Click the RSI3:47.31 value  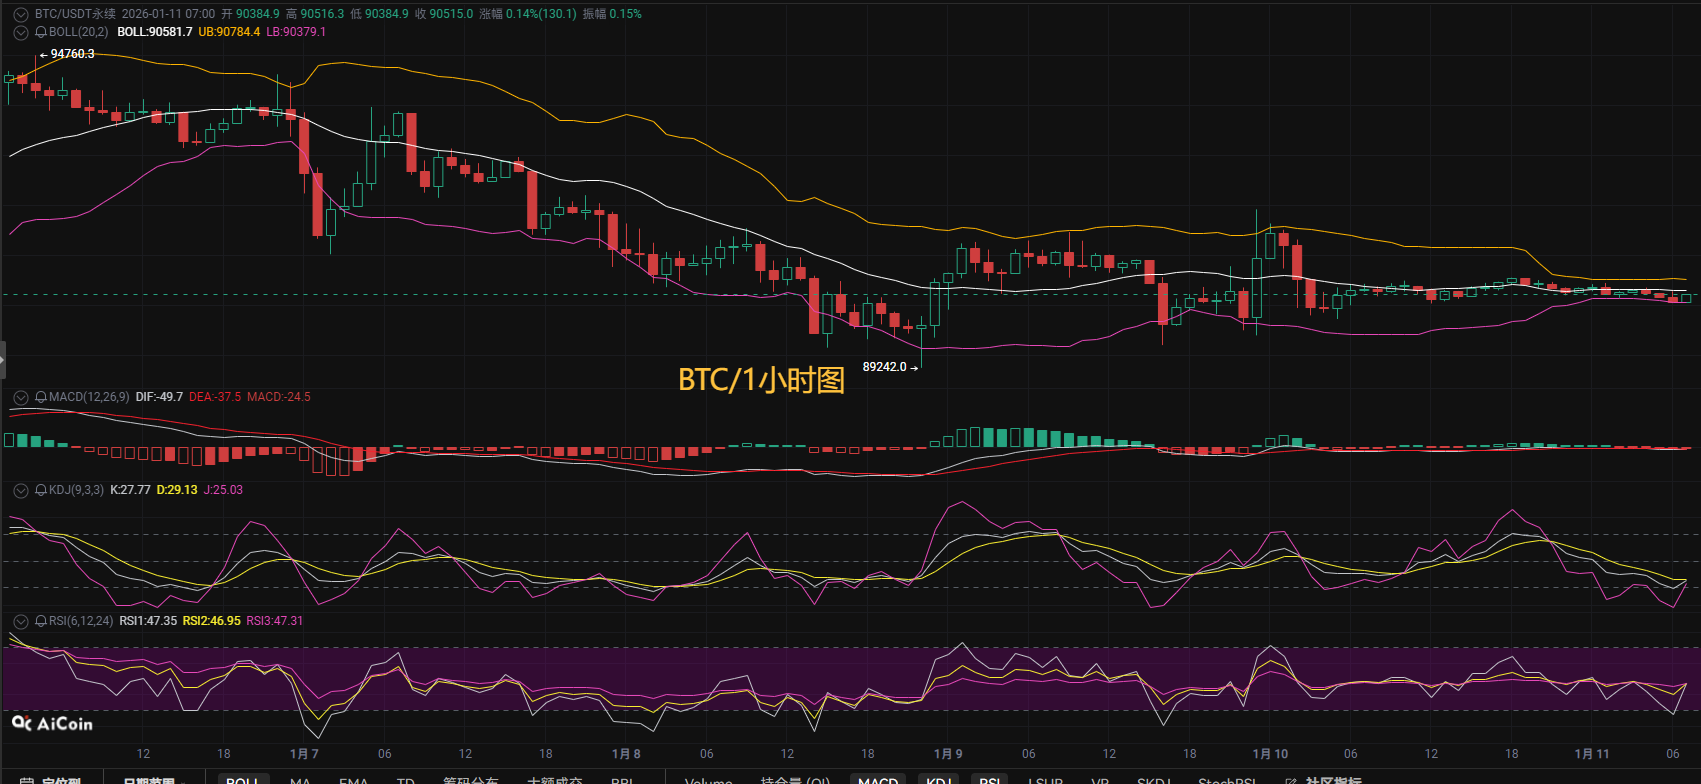(x=275, y=621)
